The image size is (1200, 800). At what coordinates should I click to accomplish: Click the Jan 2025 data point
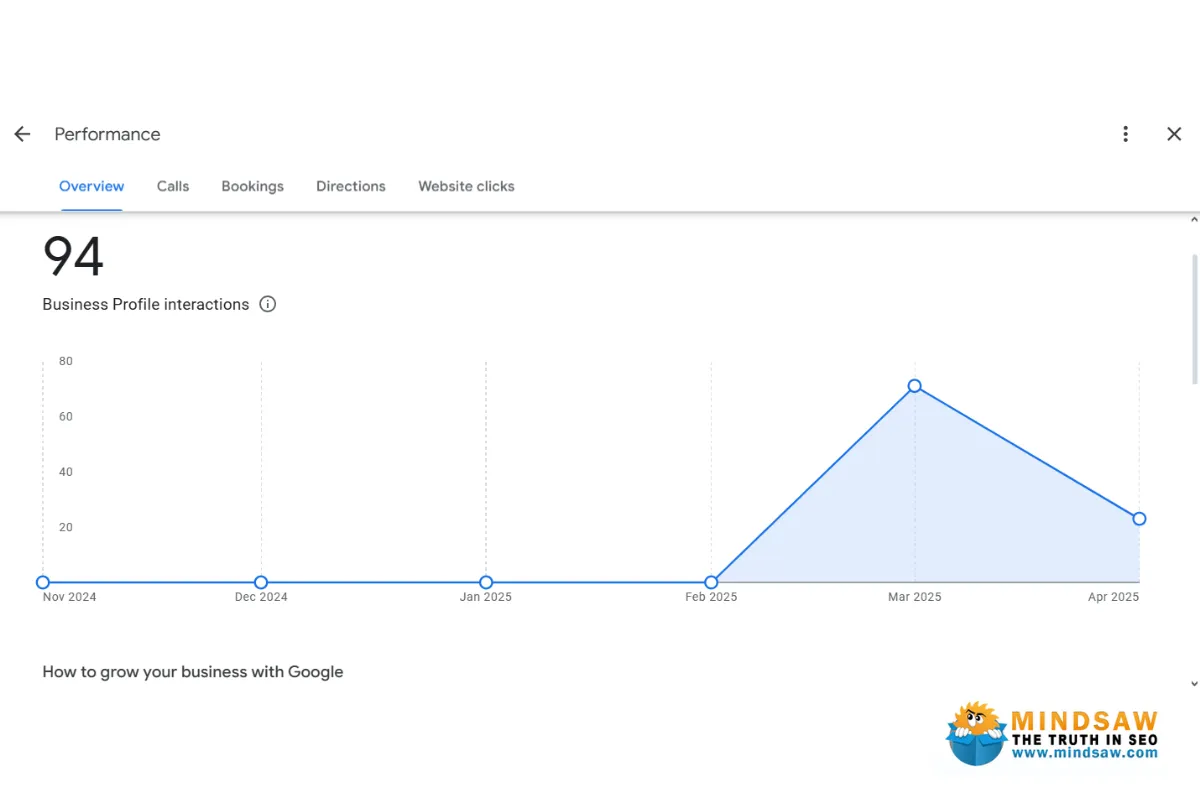[x=486, y=582]
